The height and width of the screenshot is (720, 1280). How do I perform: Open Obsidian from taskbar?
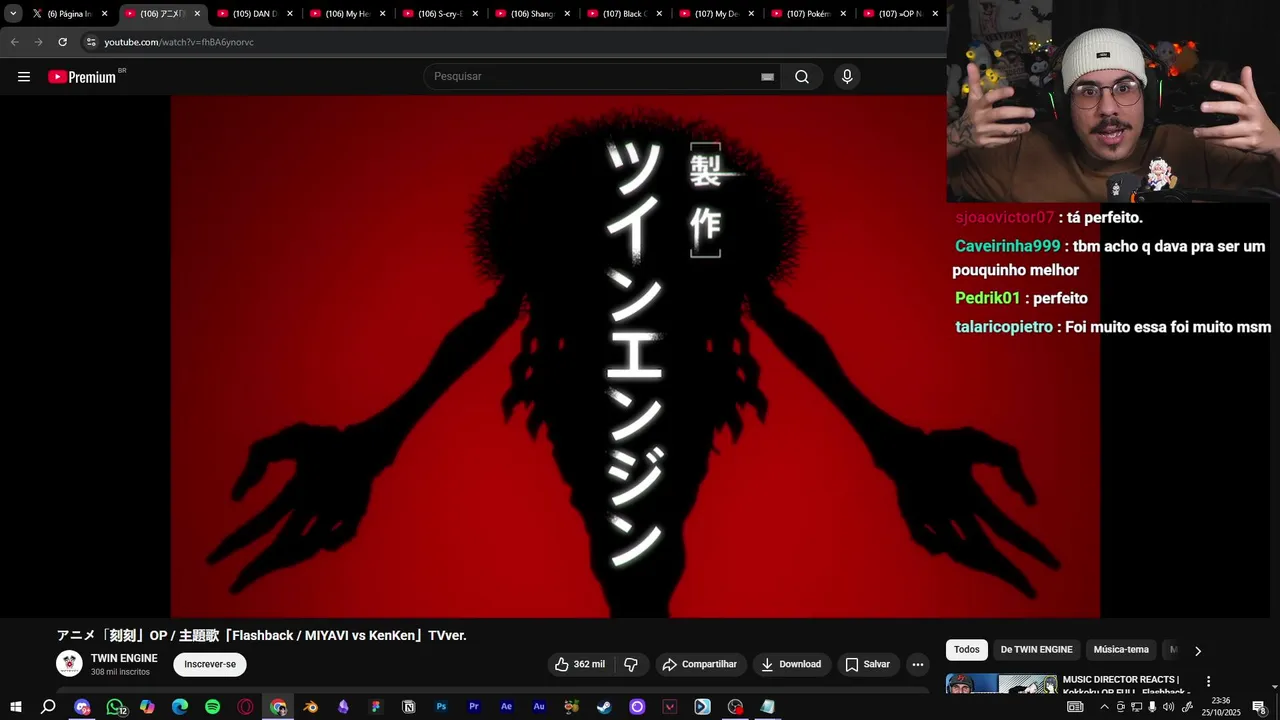coord(343,707)
